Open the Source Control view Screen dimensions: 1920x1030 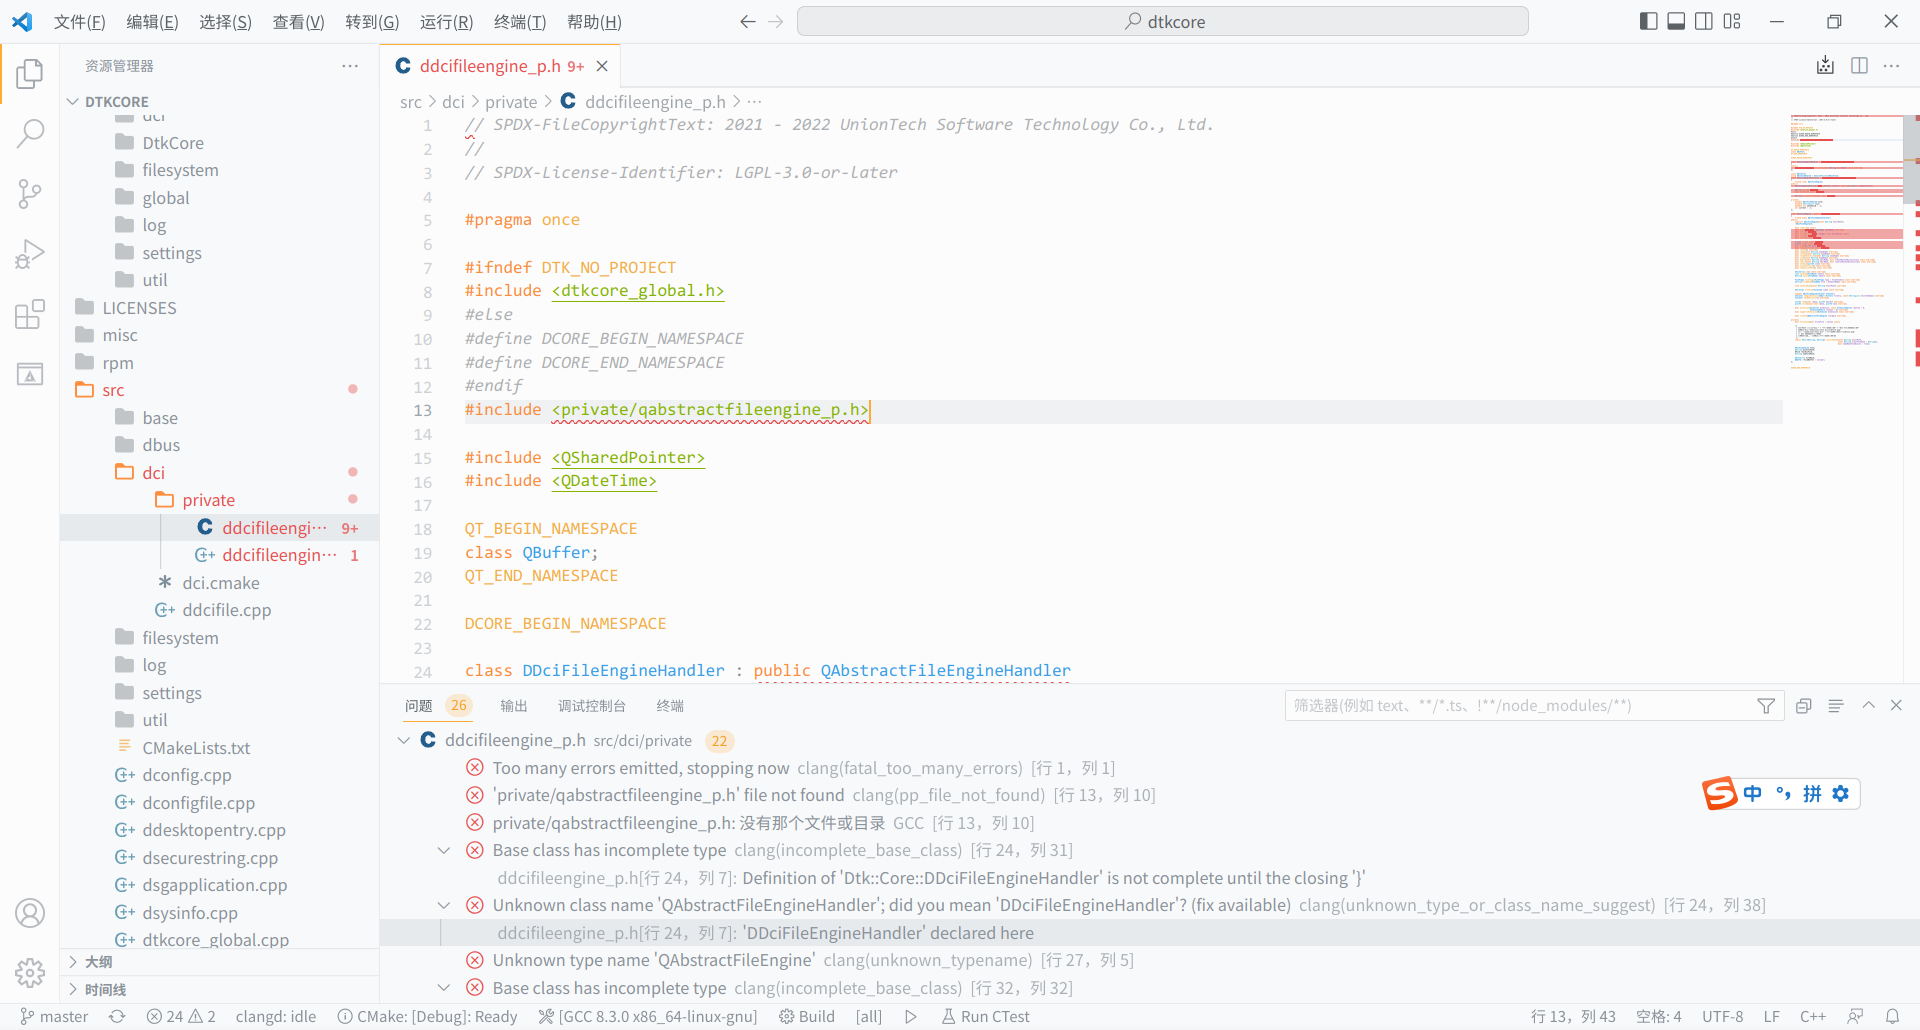point(30,193)
